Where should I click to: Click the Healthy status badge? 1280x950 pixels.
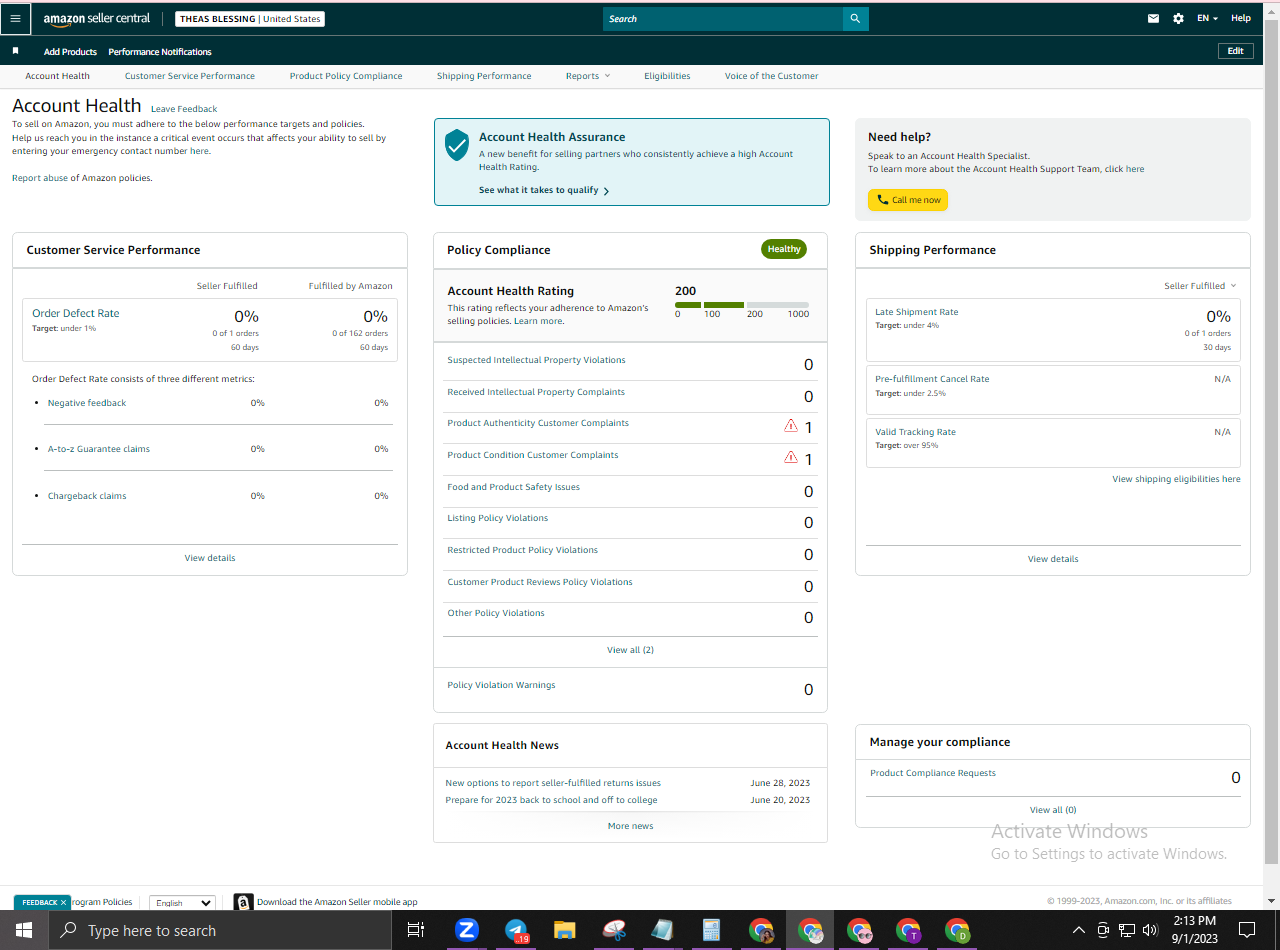pos(784,249)
